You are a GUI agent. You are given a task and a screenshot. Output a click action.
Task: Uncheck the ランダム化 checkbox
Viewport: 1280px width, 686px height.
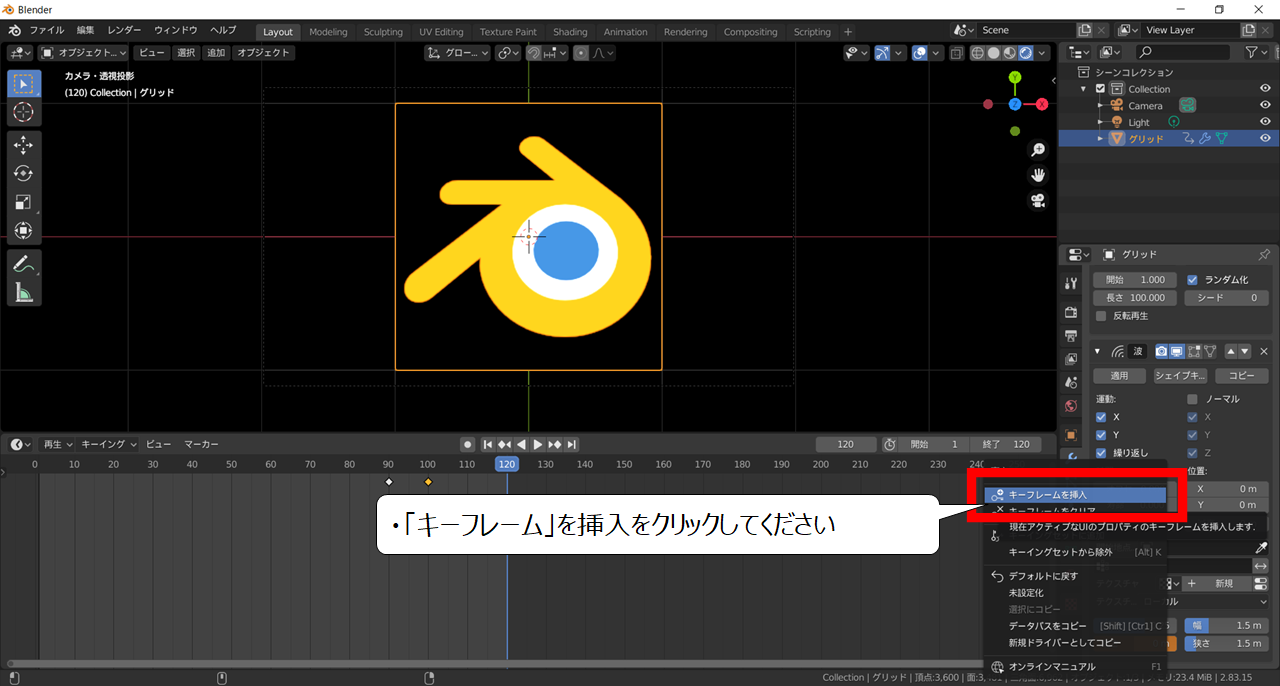(1192, 280)
